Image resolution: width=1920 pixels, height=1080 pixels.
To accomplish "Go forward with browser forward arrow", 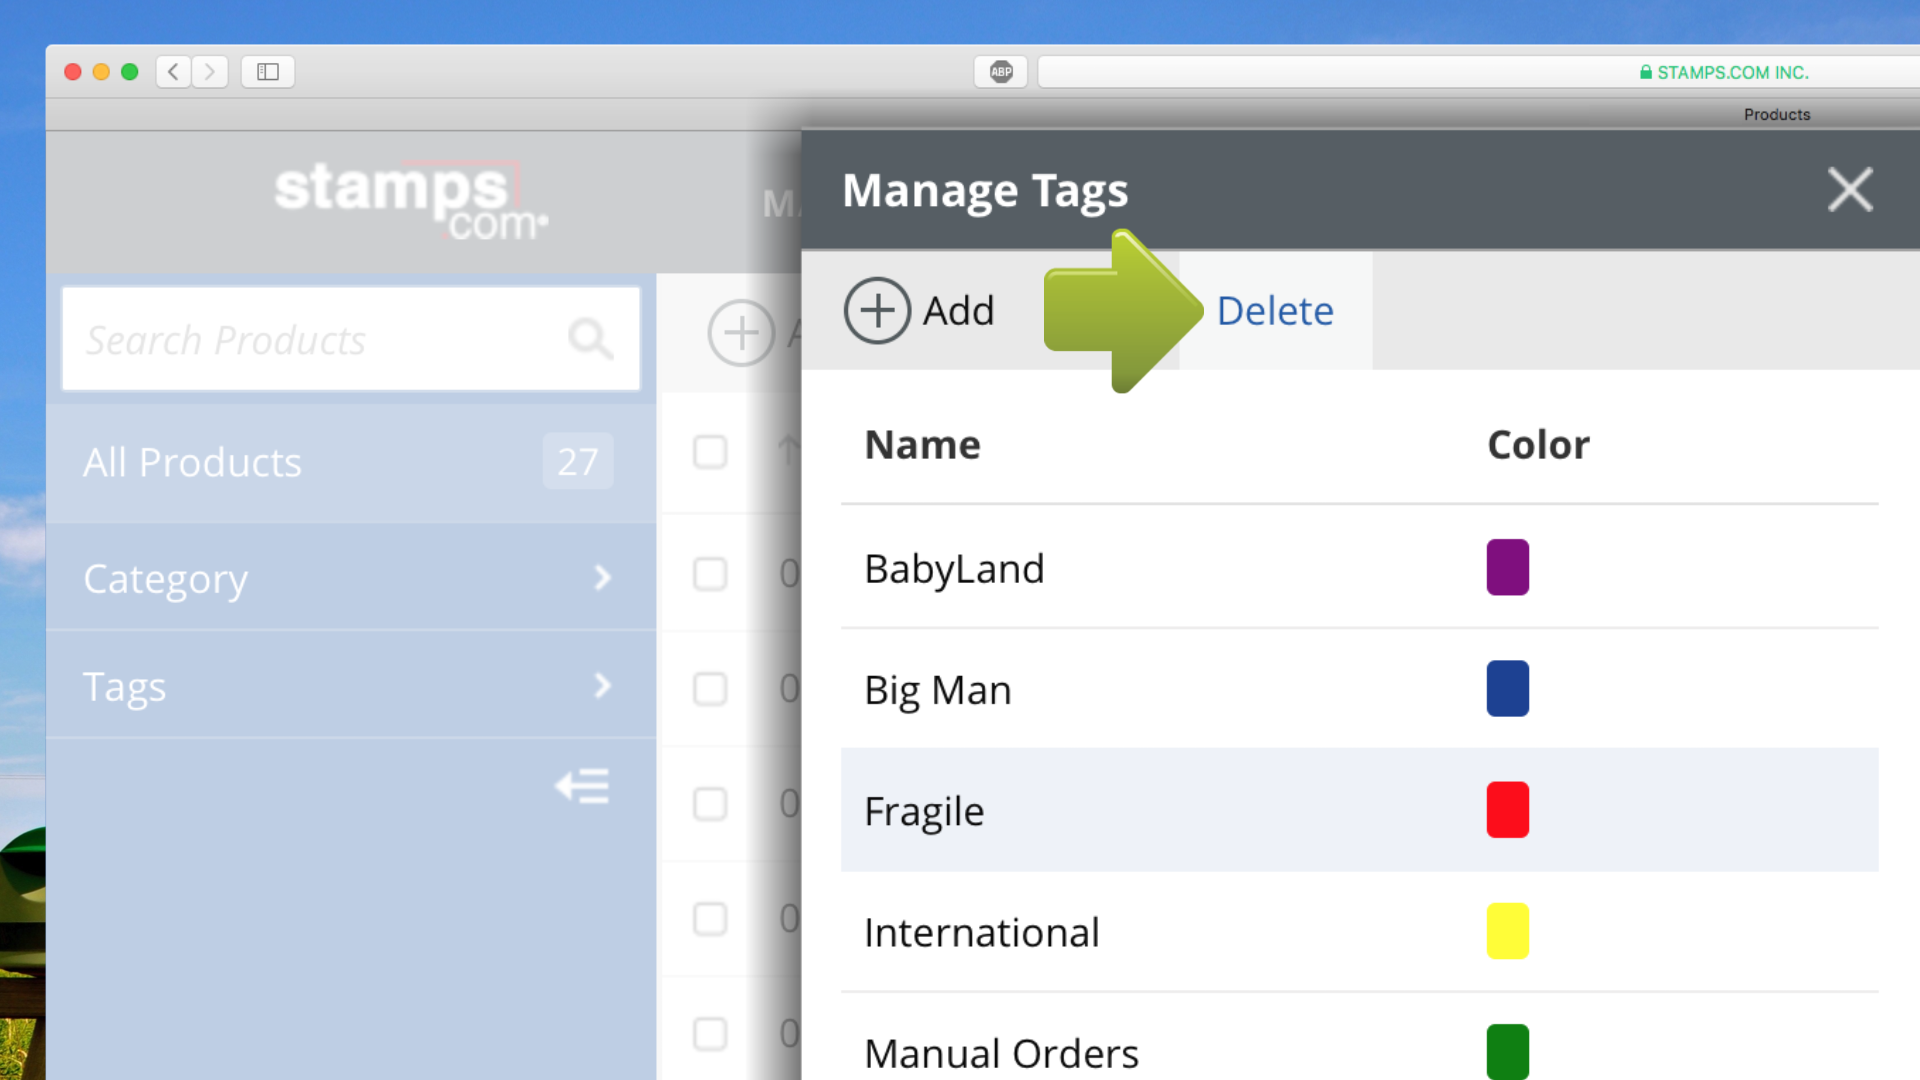I will [210, 72].
